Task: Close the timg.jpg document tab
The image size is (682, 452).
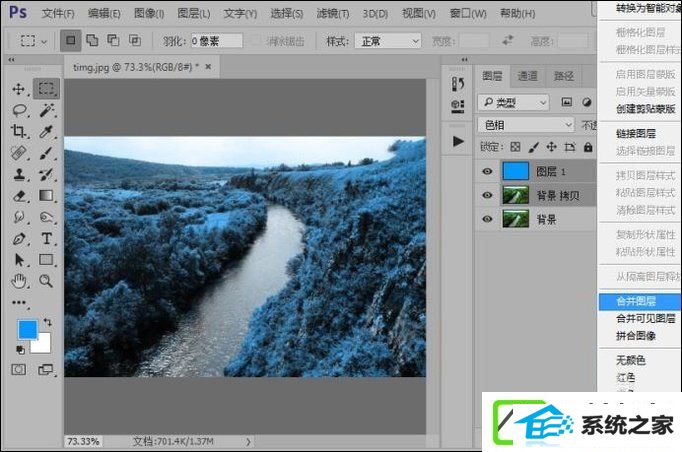Action: click(208, 67)
